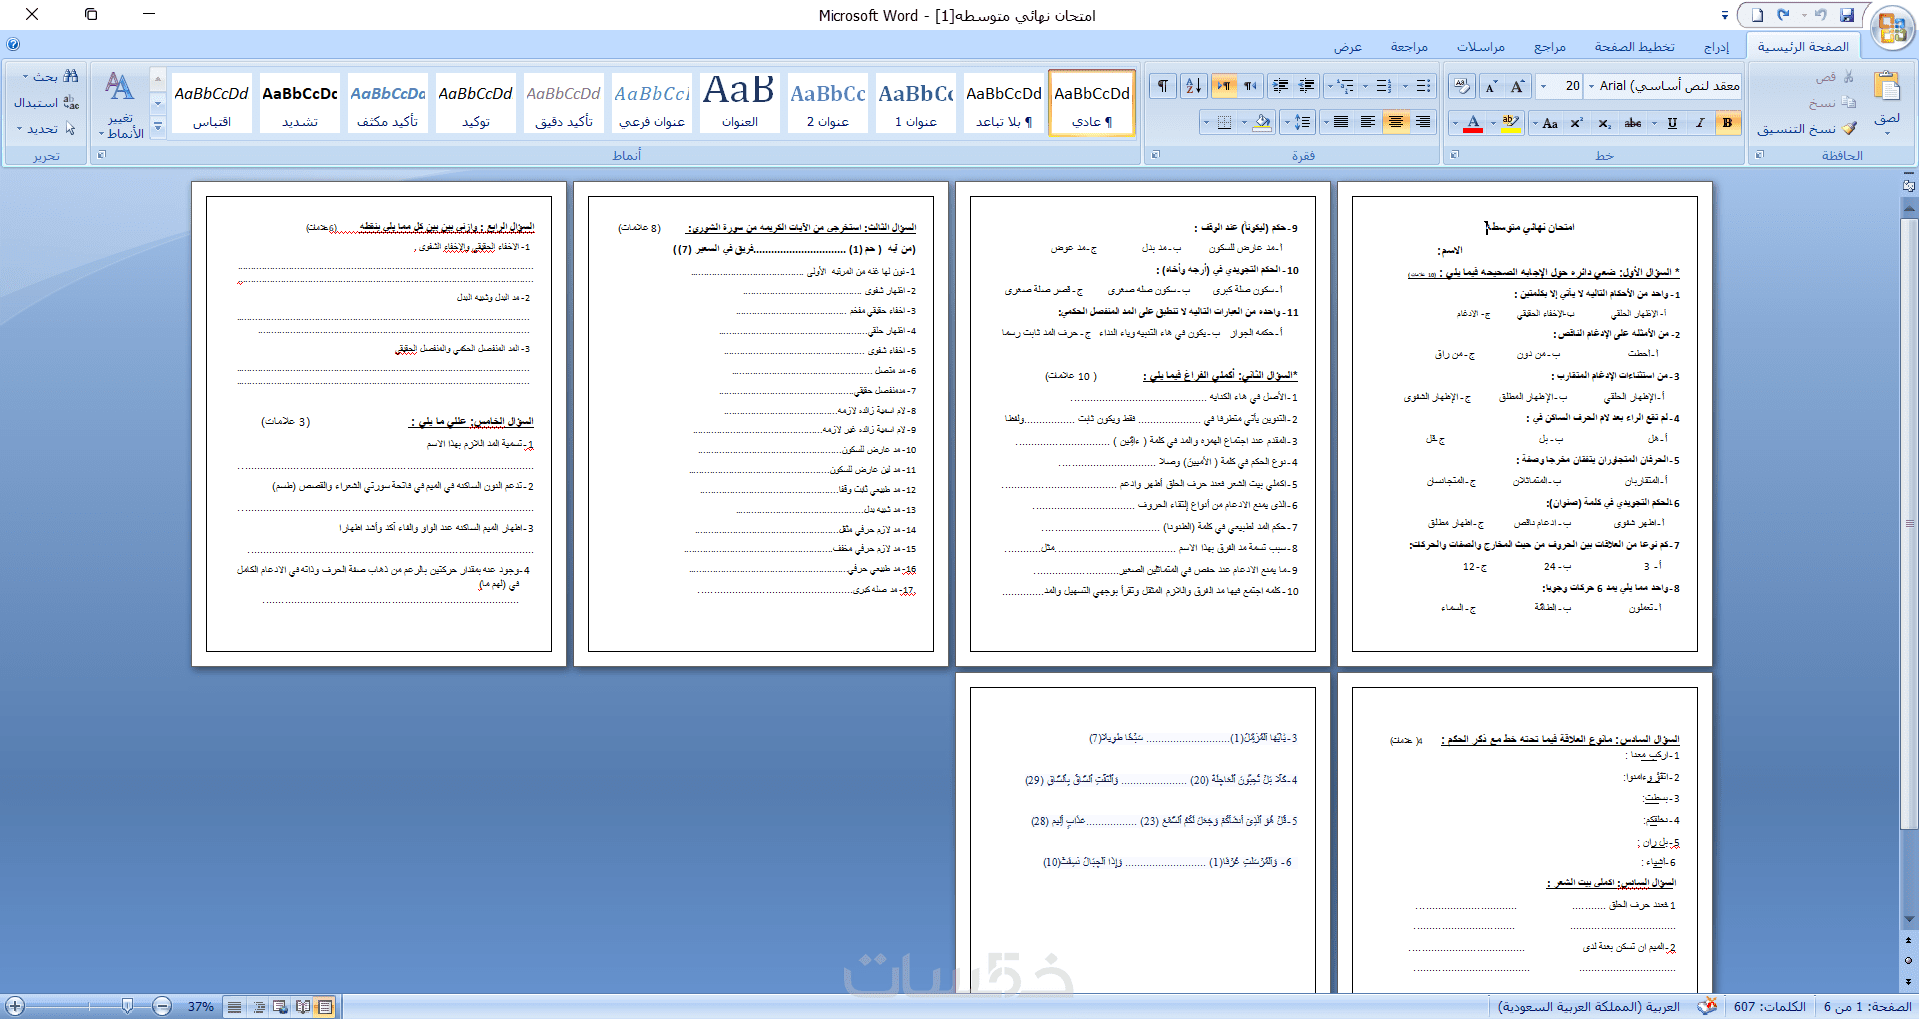The height and width of the screenshot is (1019, 1919).
Task: Click the Increase Indent icon
Action: pyautogui.click(x=1280, y=86)
